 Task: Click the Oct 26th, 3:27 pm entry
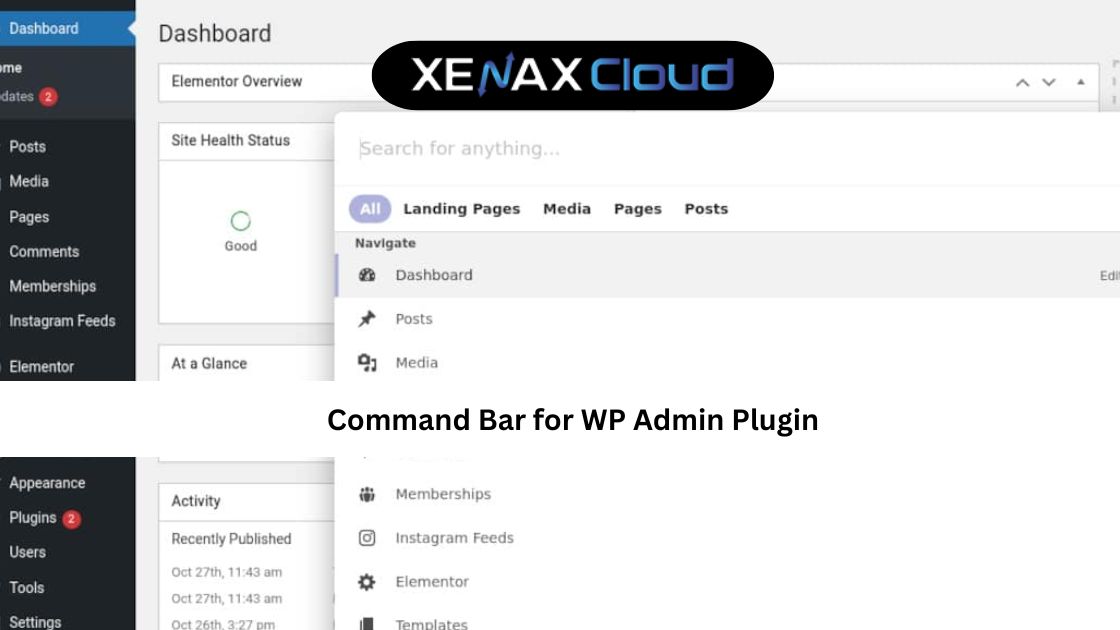(223, 624)
